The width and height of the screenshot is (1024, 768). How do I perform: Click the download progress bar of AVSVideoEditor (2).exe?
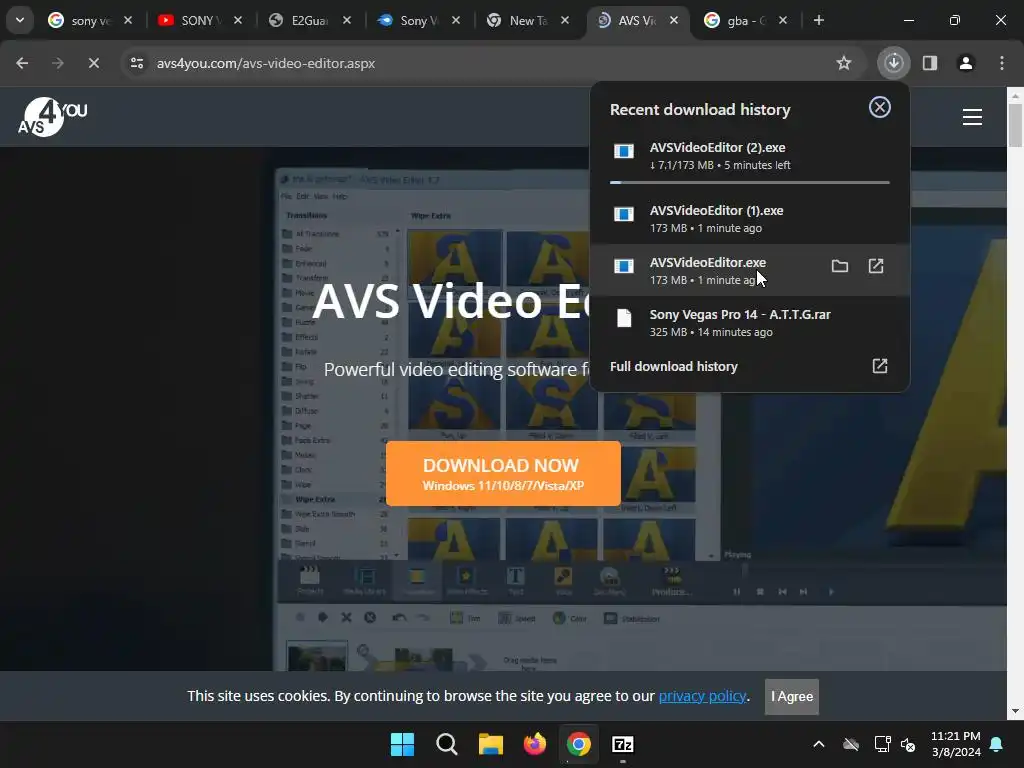point(749,182)
